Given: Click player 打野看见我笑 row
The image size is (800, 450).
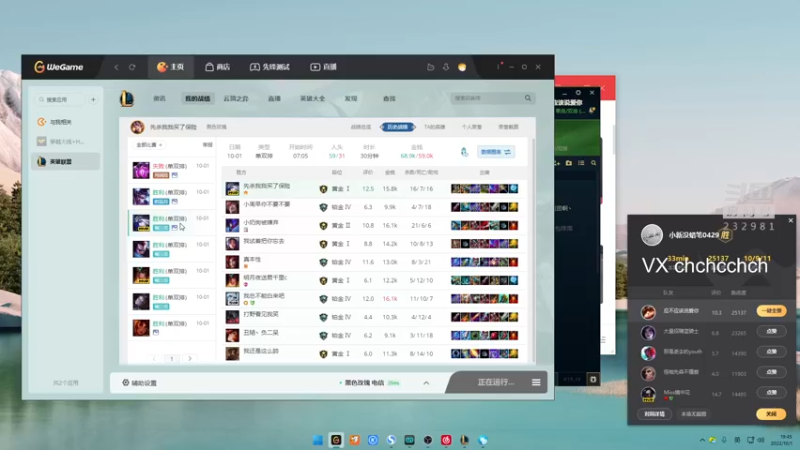Looking at the screenshot, I should coord(376,317).
